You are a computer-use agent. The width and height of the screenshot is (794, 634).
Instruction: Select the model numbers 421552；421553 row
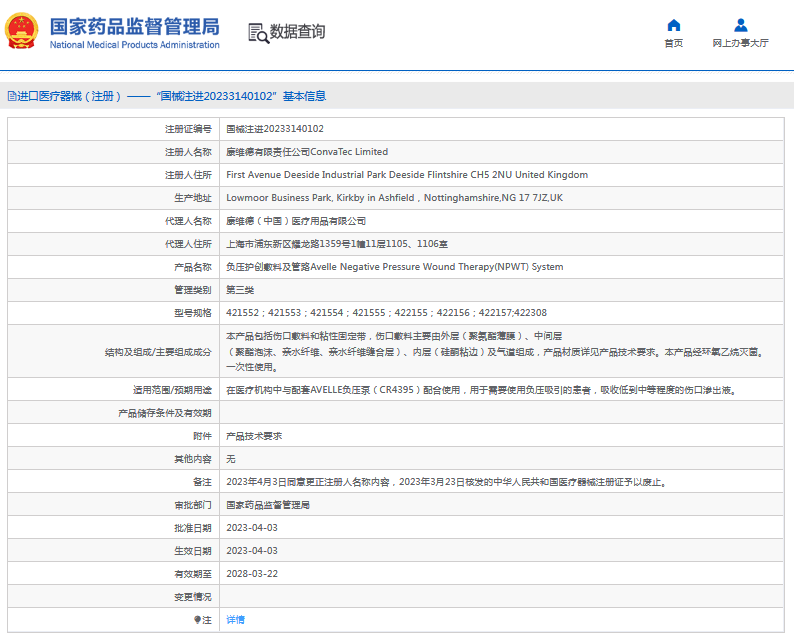coord(386,313)
